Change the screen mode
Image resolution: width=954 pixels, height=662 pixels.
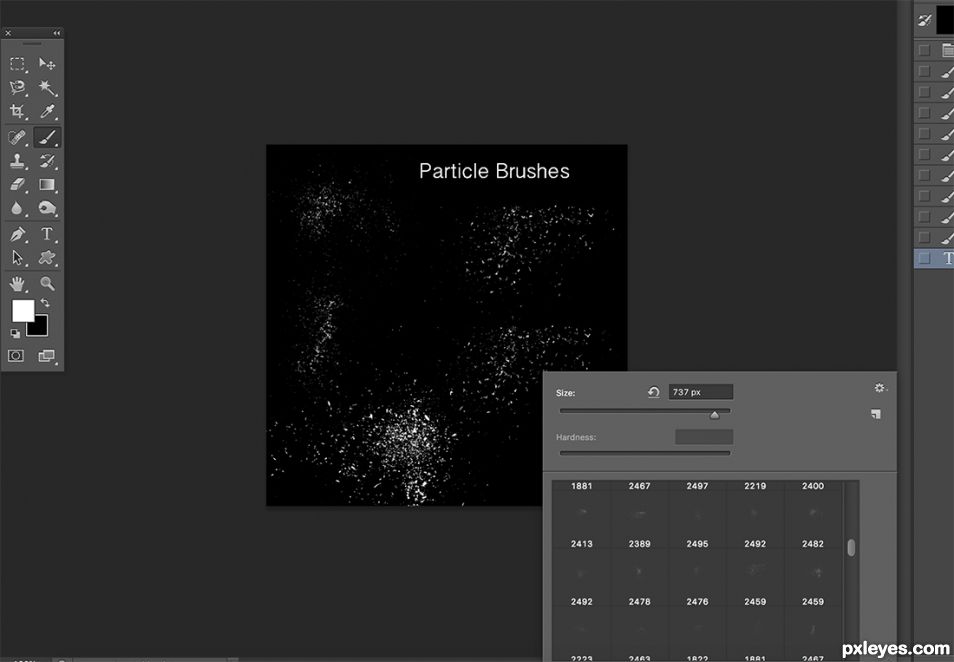(47, 356)
